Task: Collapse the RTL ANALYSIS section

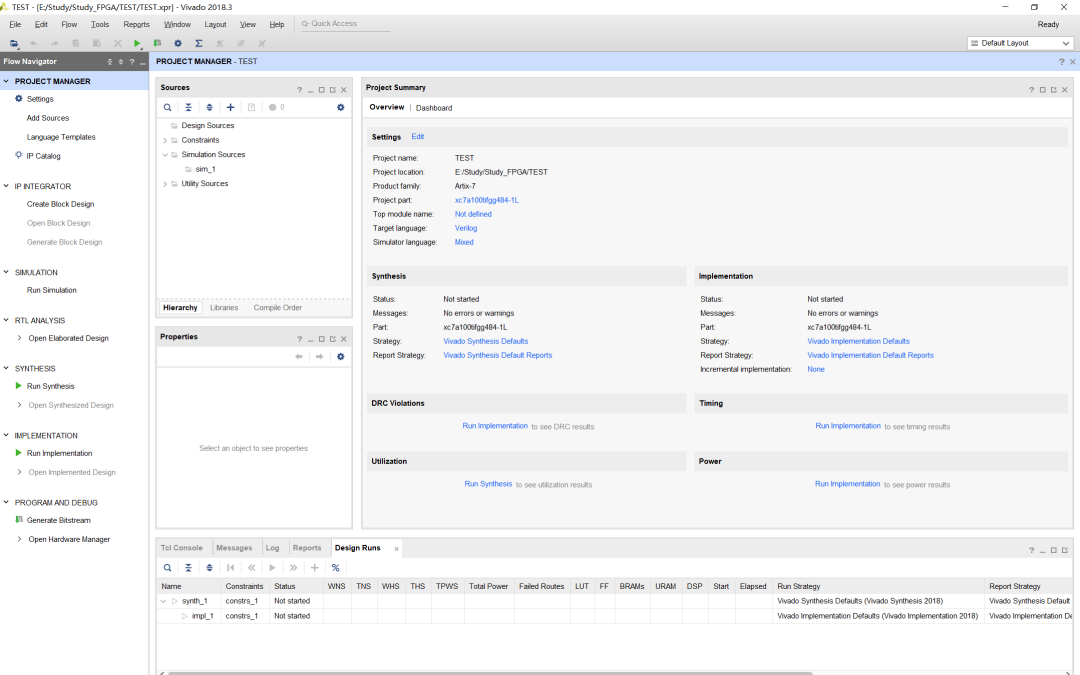Action: click(x=6, y=320)
